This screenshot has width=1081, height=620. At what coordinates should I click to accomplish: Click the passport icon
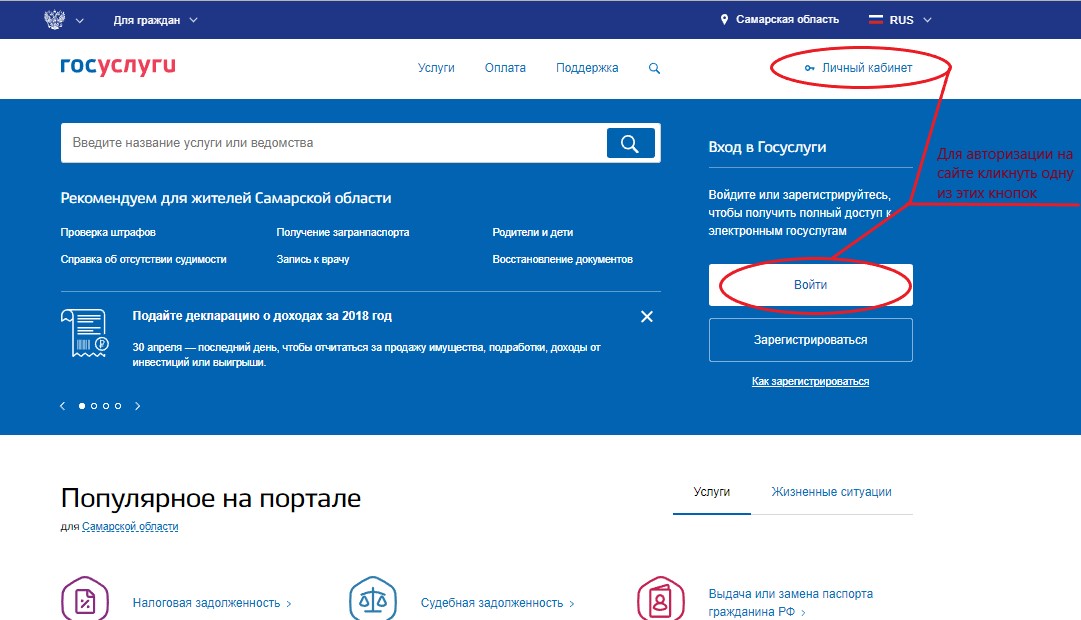click(x=660, y=600)
